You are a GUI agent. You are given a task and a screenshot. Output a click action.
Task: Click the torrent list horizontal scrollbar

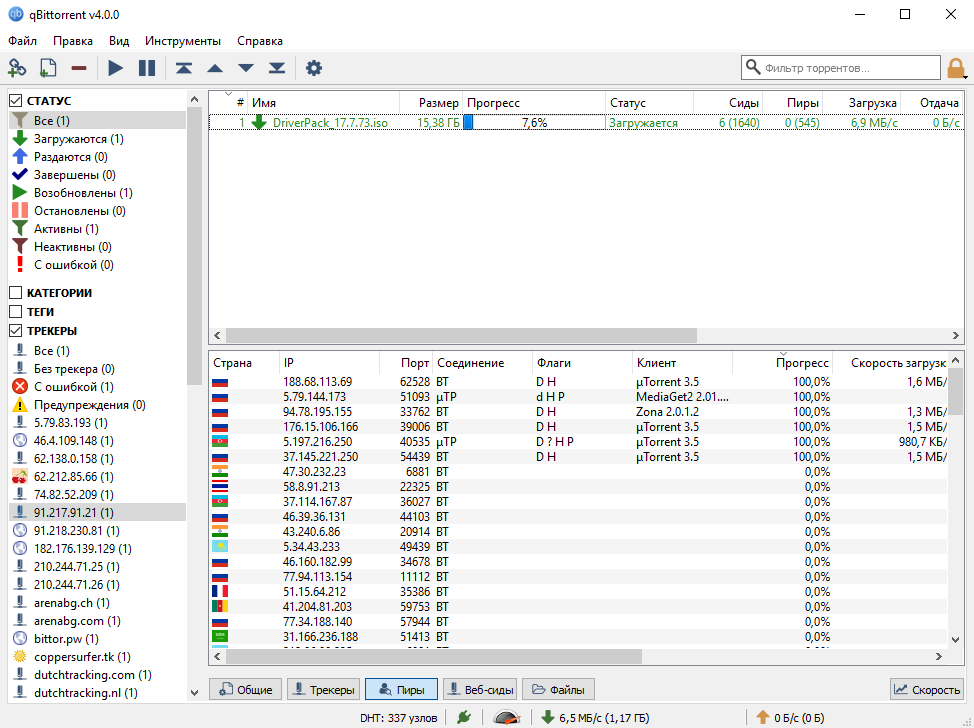coord(461,335)
